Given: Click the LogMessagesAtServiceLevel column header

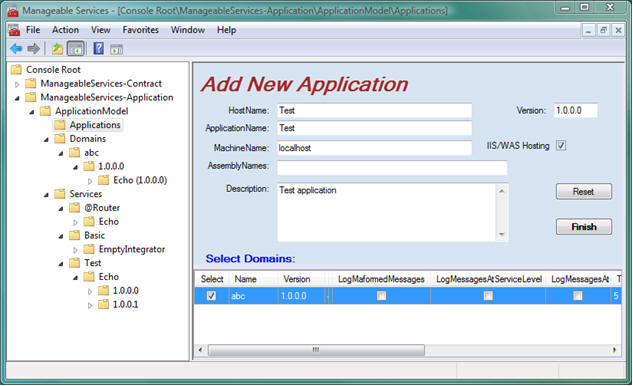Looking at the screenshot, I should click(488, 279).
